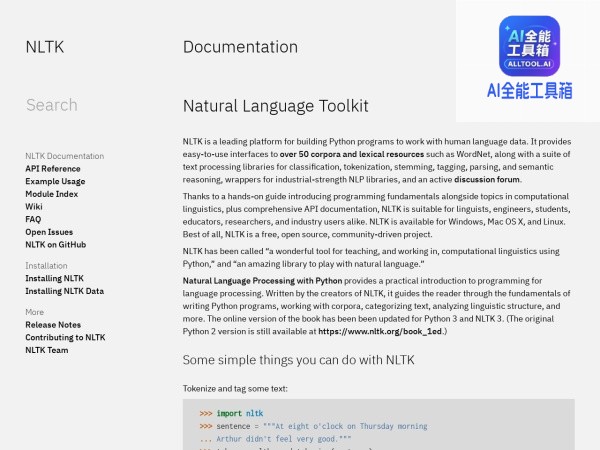600x450 pixels.
Task: Visit the Wiki link in sidebar
Action: point(34,207)
